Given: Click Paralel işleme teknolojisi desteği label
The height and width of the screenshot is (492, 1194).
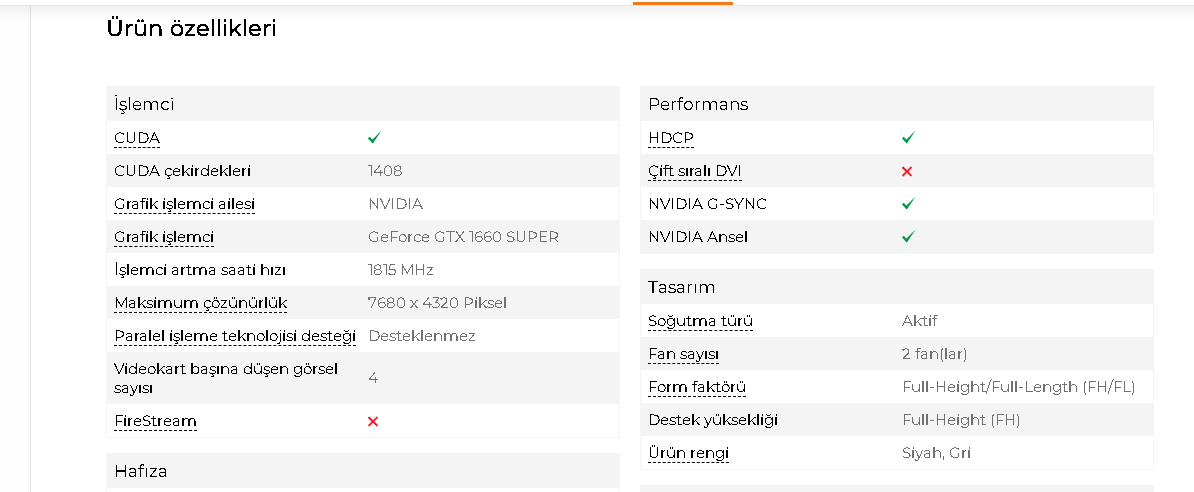Looking at the screenshot, I should coord(235,336).
